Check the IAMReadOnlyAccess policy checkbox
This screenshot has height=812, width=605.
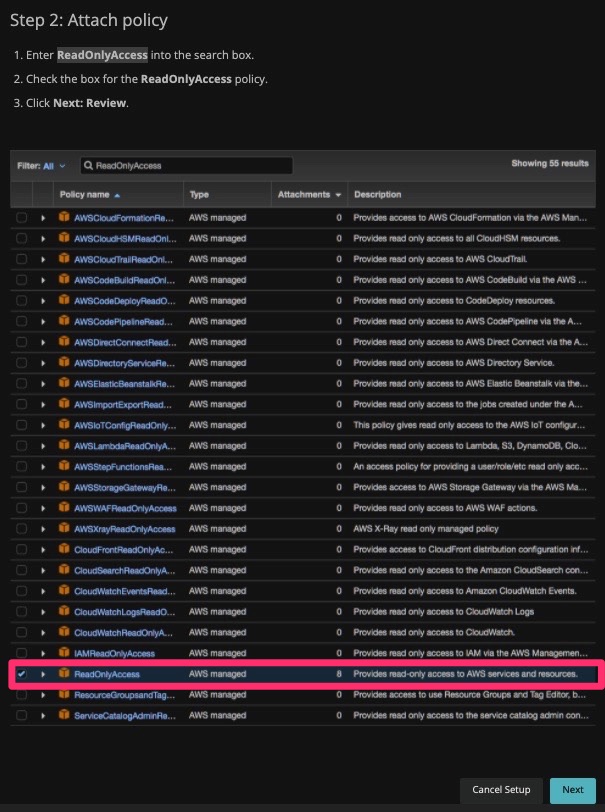coord(21,653)
